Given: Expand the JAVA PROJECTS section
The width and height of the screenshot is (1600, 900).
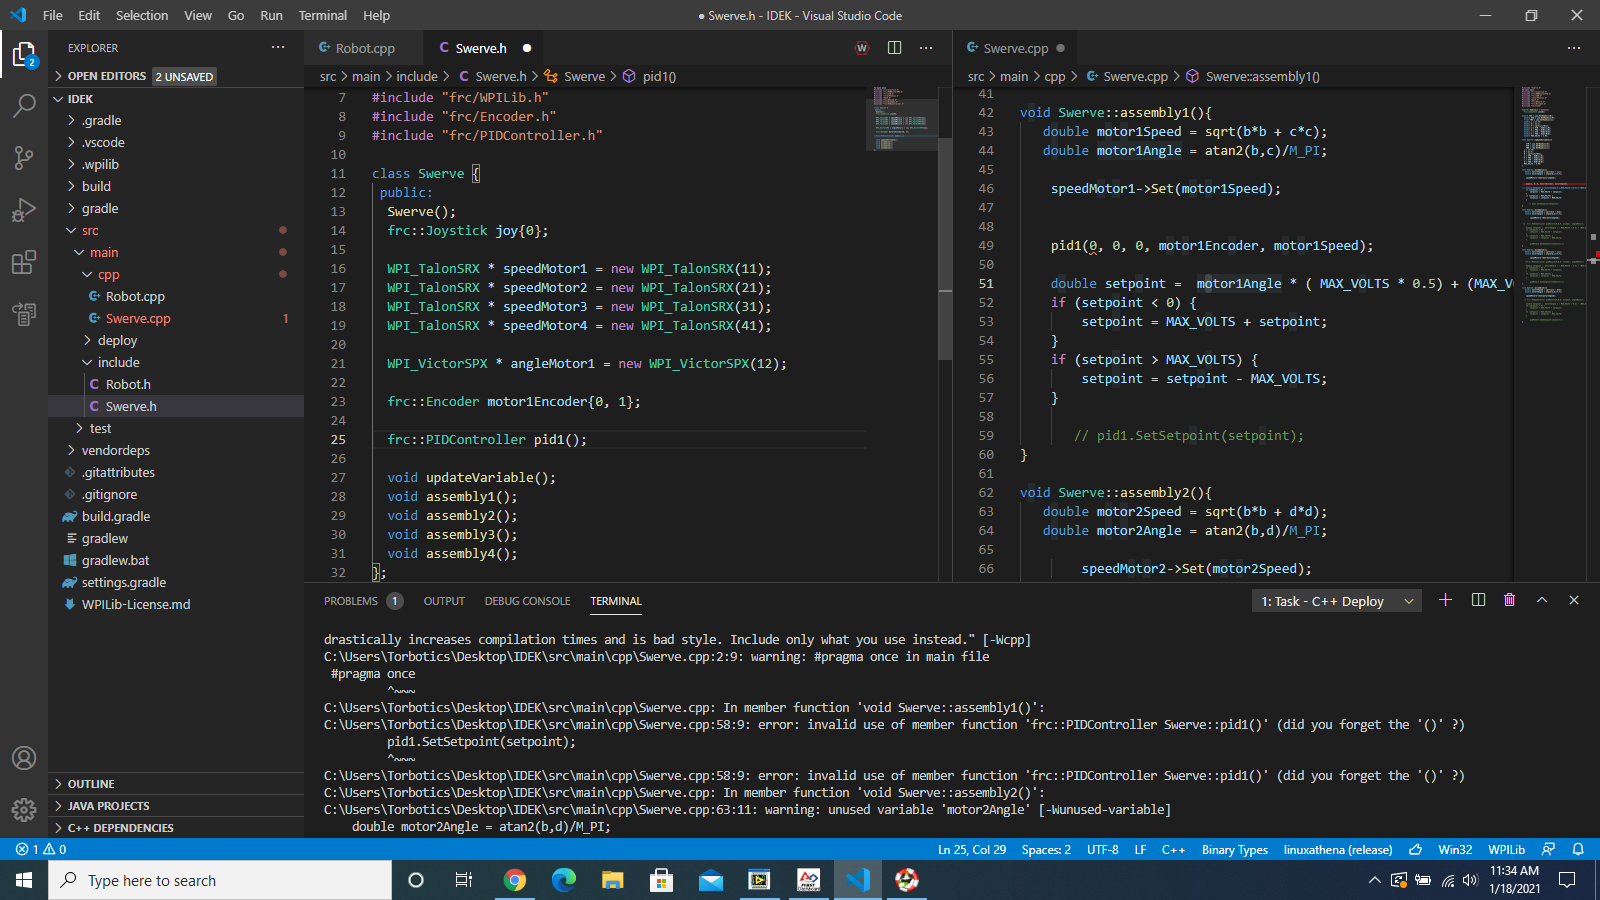Looking at the screenshot, I should click(176, 806).
